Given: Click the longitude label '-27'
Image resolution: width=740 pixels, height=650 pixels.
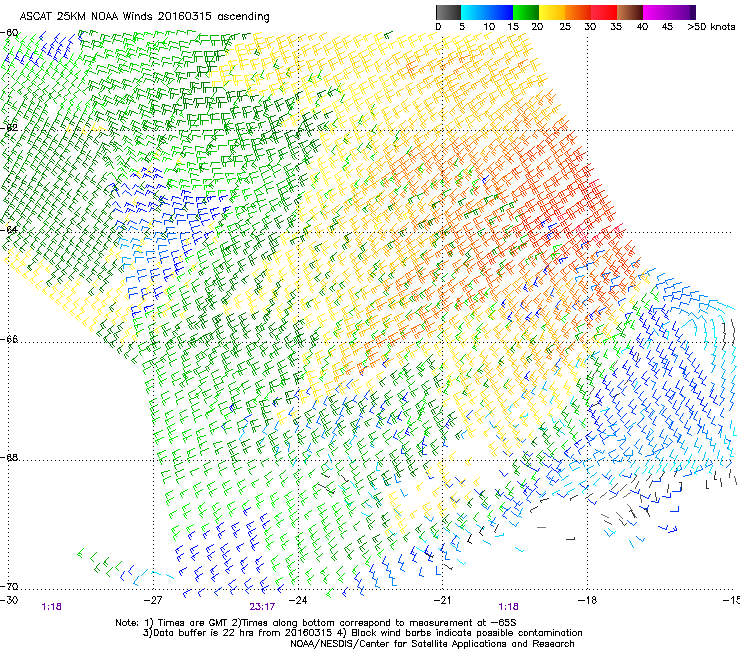Looking at the screenshot, I should [153, 600].
